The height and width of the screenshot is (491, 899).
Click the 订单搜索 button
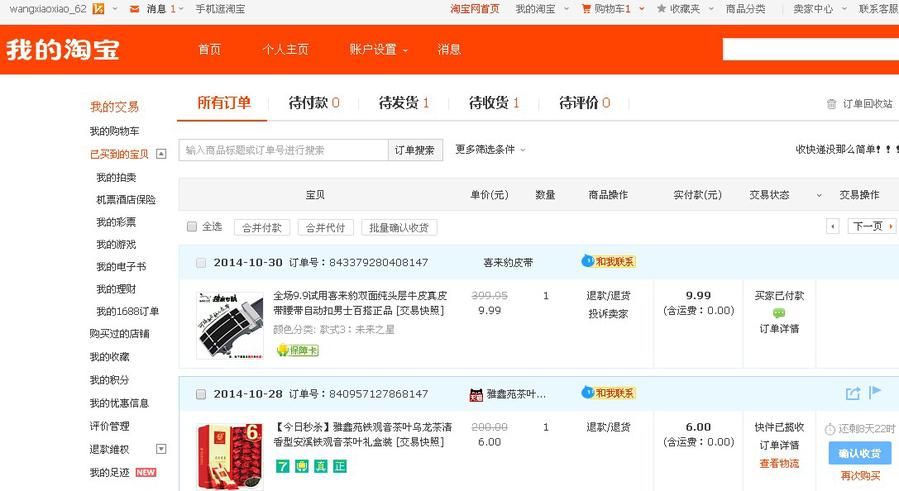(415, 150)
